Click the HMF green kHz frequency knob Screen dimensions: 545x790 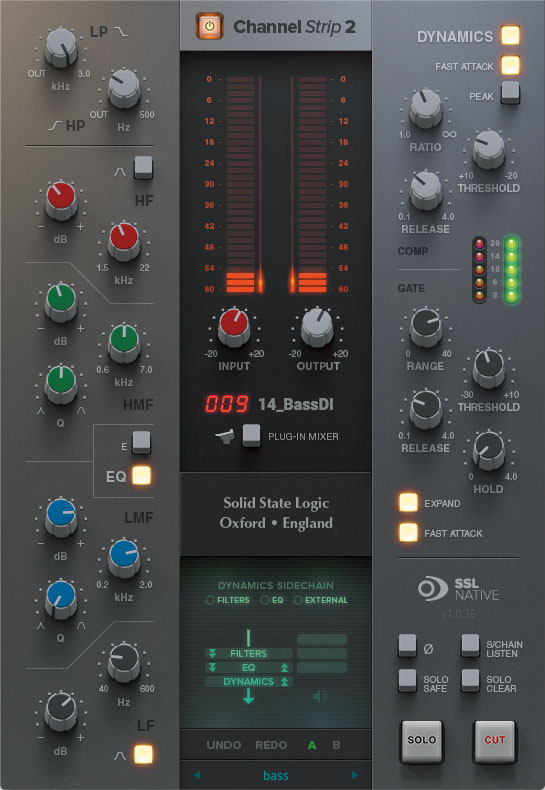tap(124, 343)
